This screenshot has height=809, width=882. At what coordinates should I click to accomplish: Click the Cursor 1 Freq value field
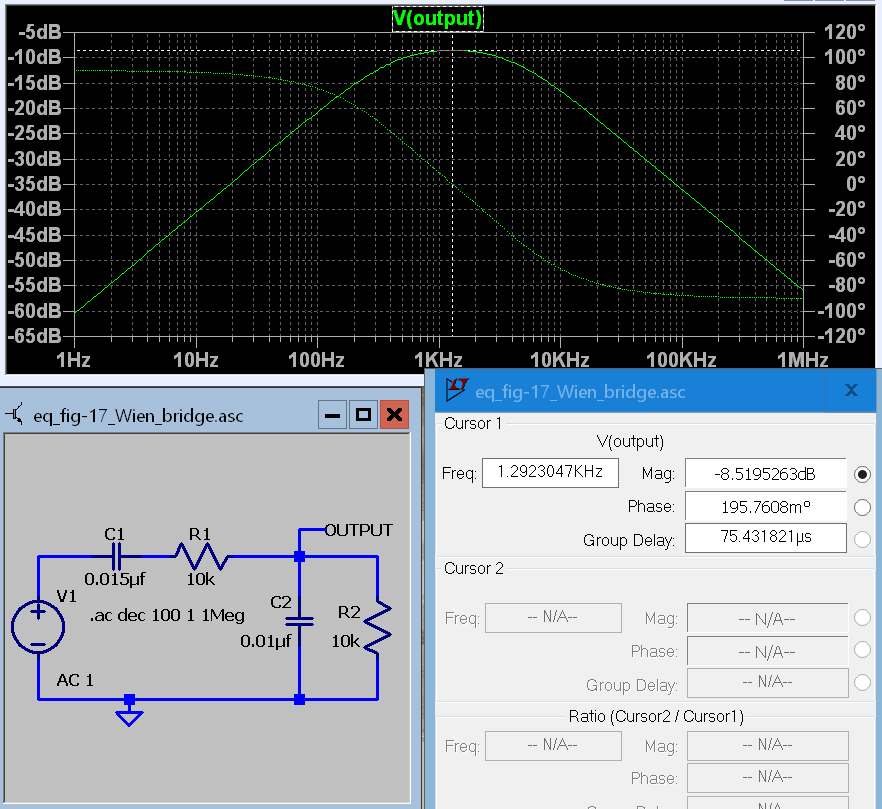coord(550,472)
